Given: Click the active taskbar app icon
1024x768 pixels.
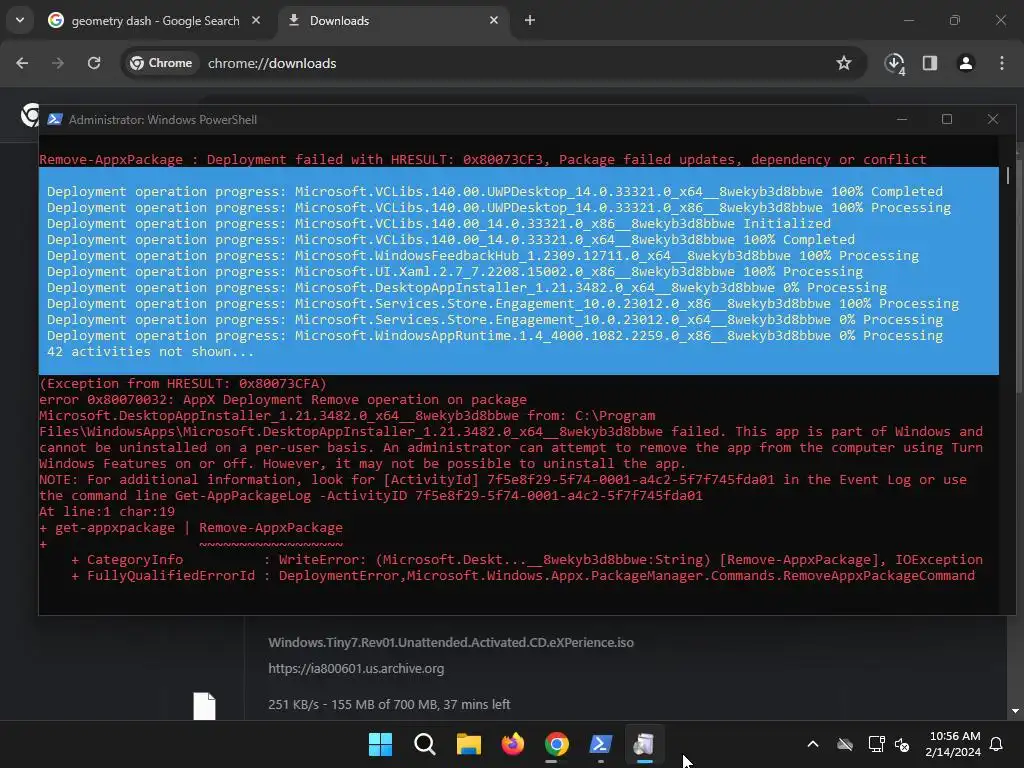Looking at the screenshot, I should [x=645, y=744].
